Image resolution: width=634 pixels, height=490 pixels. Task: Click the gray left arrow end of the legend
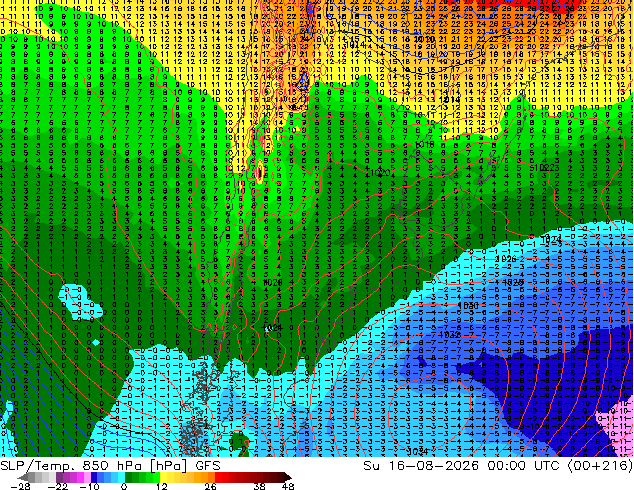(x=23, y=477)
